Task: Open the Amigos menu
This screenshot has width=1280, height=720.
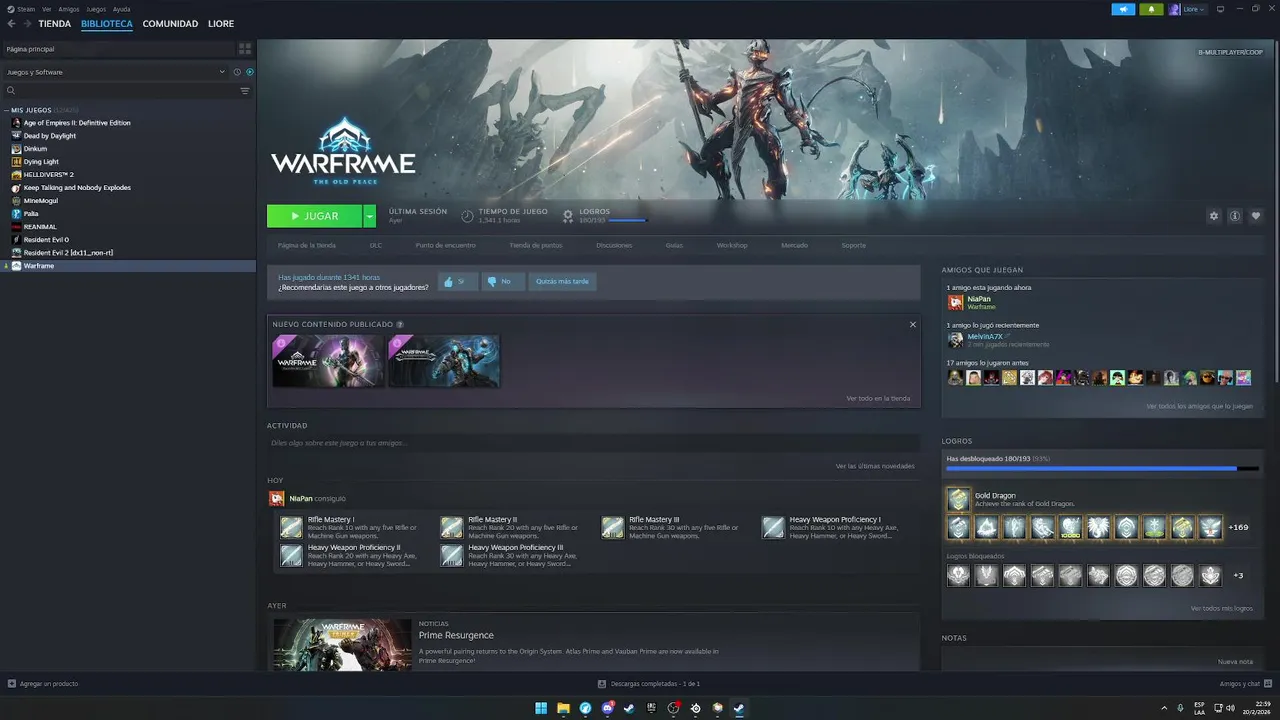Action: coord(69,9)
